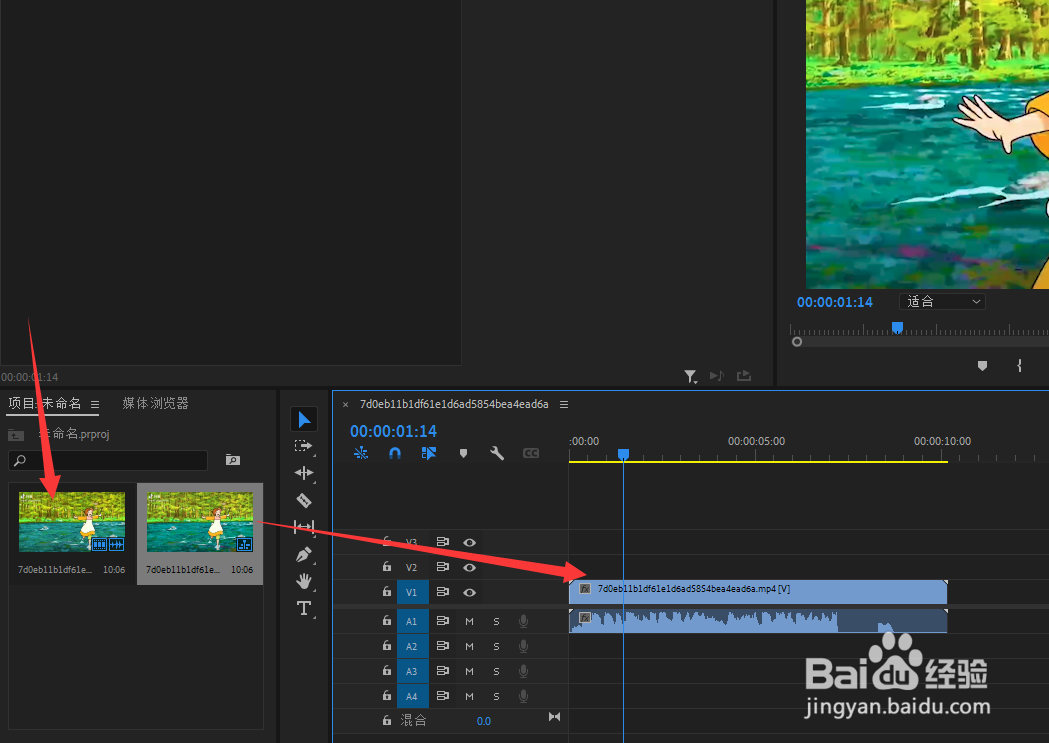
Task: Mute audio track A3
Action: coord(470,671)
